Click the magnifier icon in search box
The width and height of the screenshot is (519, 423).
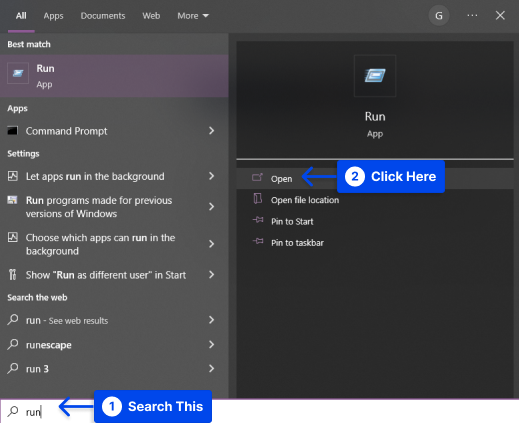point(13,411)
